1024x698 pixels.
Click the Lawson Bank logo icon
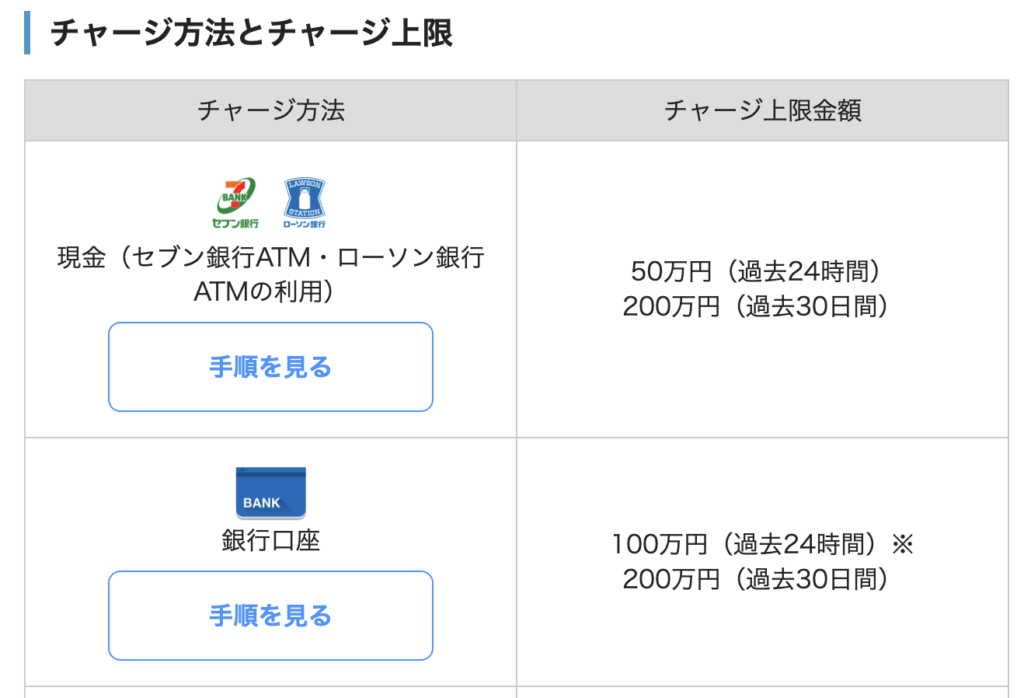click(x=305, y=197)
